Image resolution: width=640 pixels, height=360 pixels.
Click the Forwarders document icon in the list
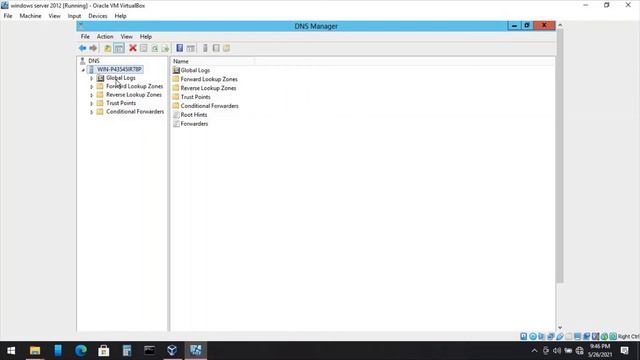(x=176, y=124)
